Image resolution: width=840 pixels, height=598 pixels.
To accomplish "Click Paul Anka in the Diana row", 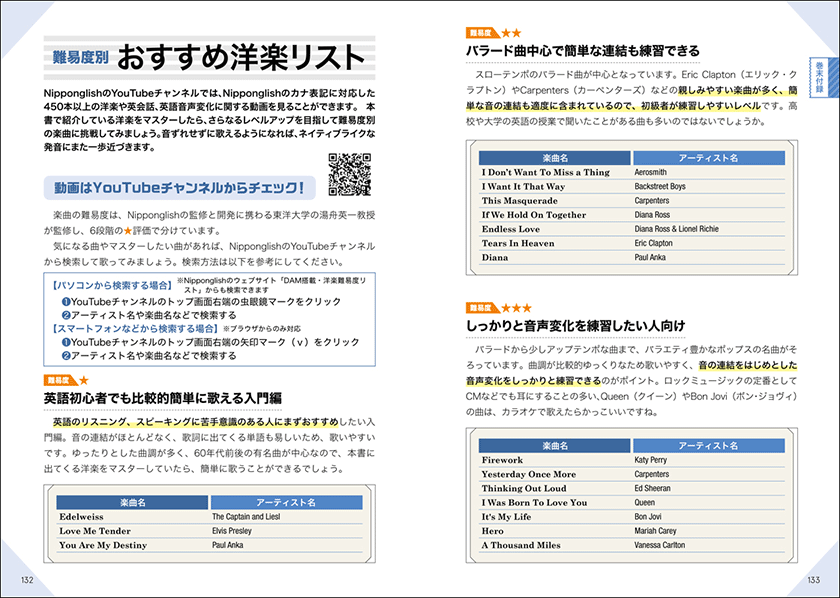I will (x=650, y=258).
